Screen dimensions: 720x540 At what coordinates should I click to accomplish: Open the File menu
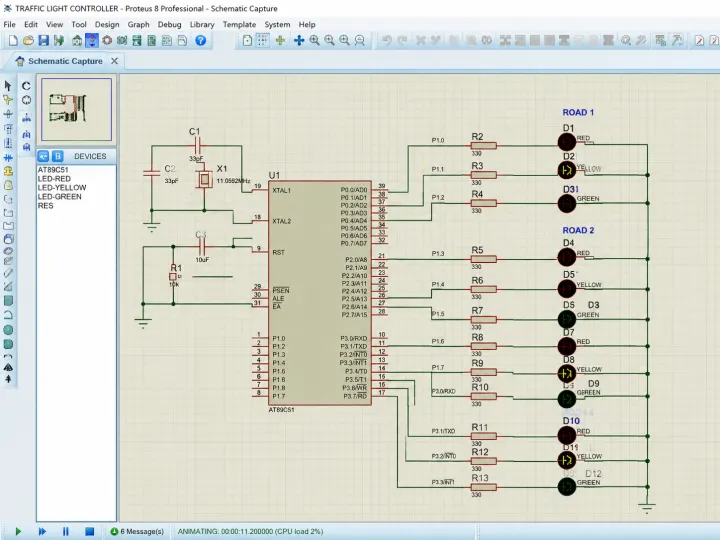(x=9, y=24)
